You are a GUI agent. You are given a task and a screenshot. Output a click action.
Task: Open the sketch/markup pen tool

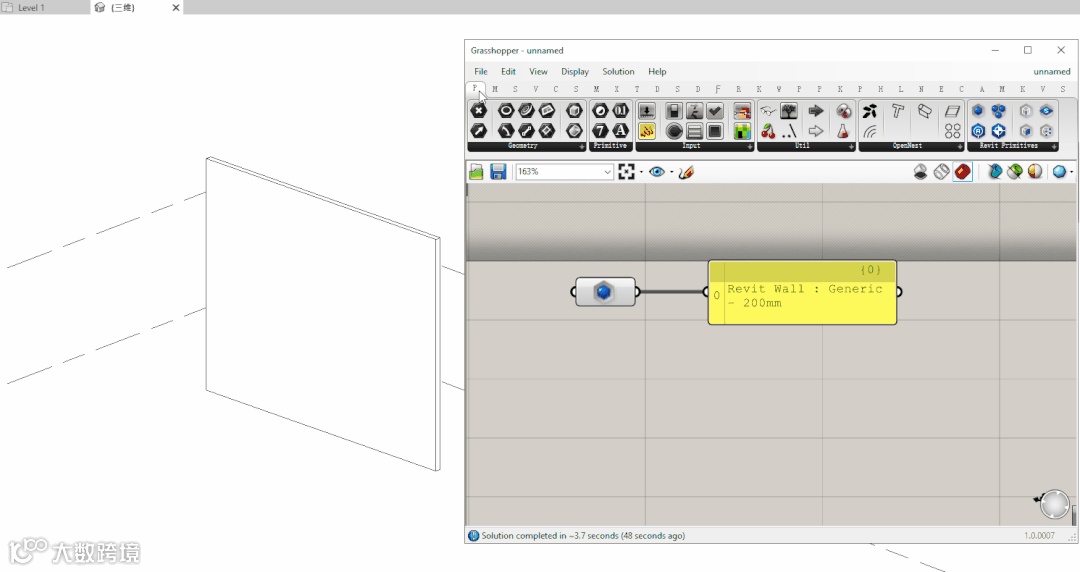pyautogui.click(x=686, y=172)
